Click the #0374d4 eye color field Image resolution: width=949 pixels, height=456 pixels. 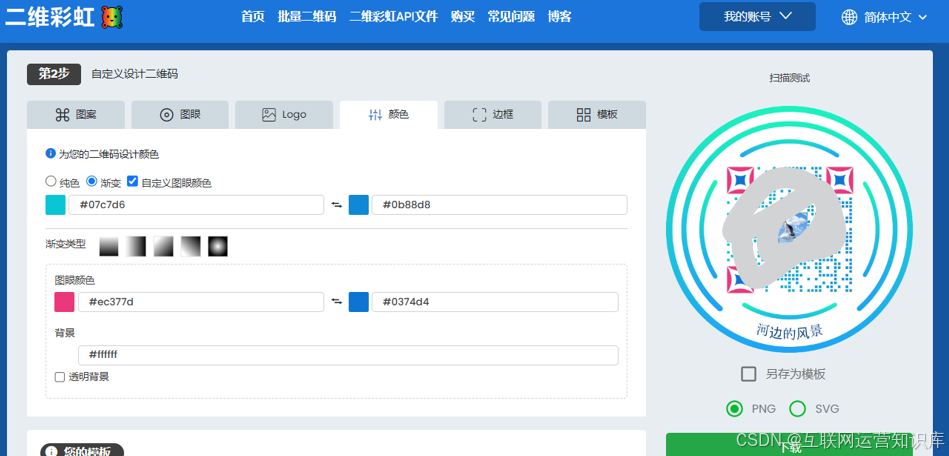coord(495,302)
